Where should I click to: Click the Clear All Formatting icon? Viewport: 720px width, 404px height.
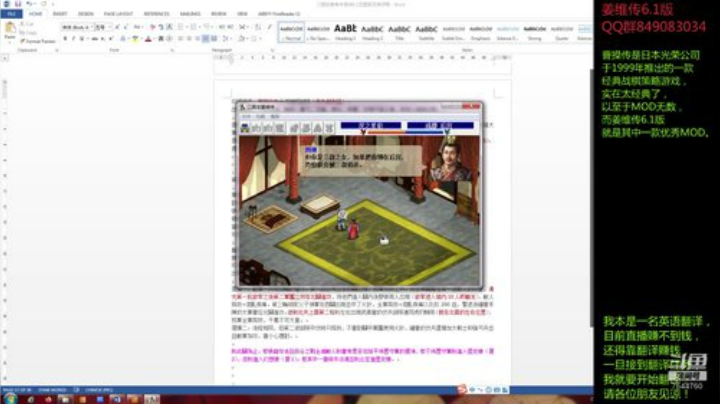[152, 28]
